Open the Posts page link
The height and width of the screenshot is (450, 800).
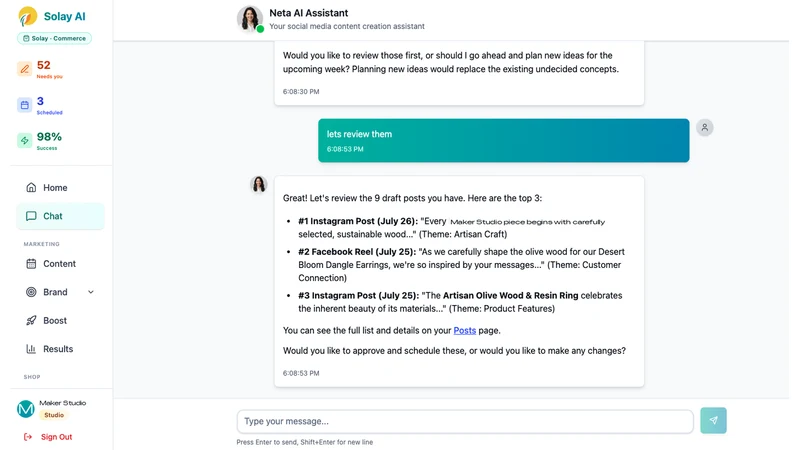coord(465,331)
